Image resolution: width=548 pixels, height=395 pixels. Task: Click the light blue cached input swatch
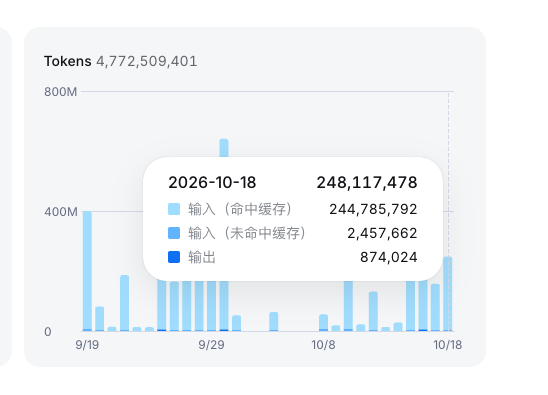[174, 209]
